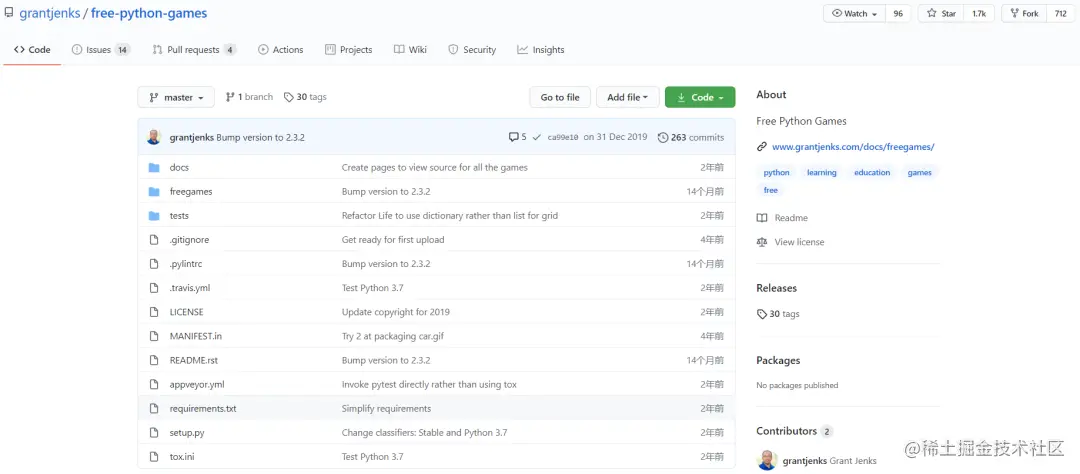
Task: Open commit message 'Simplify requirements'
Action: point(386,409)
